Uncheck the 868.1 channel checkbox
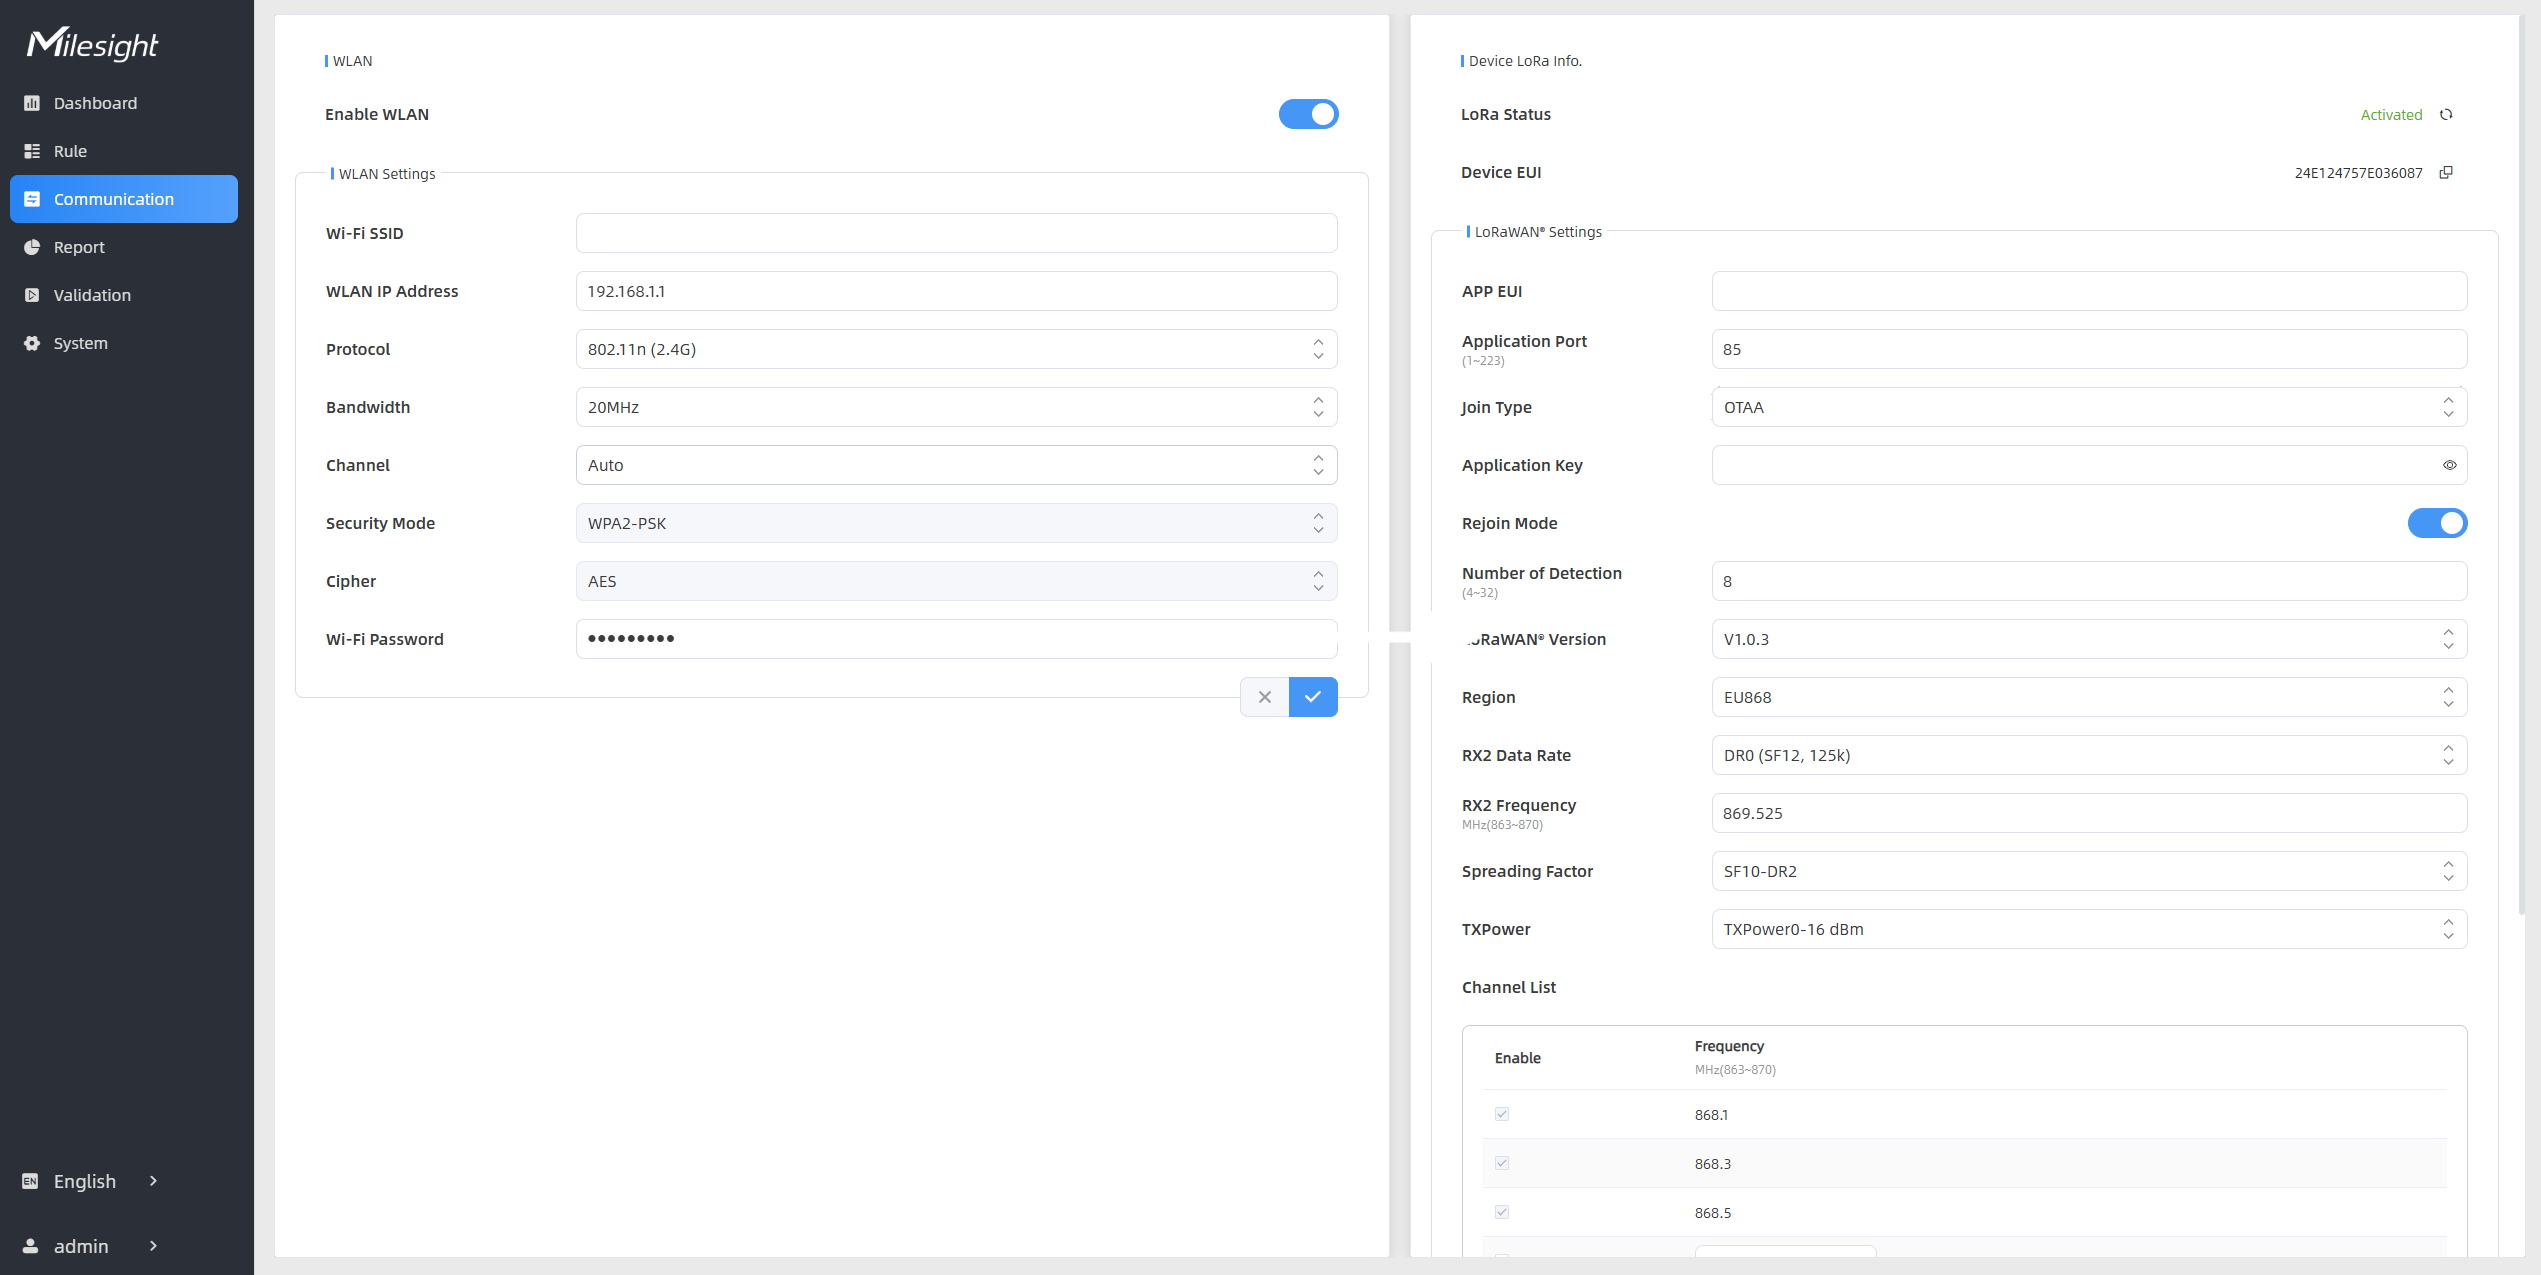Viewport: 2541px width, 1275px height. tap(1502, 1114)
